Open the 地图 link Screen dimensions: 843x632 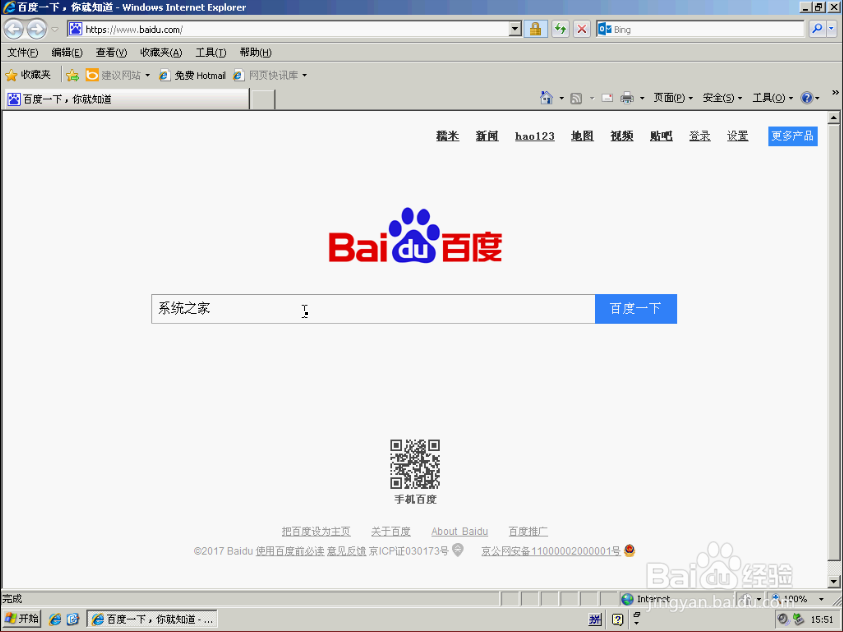pyautogui.click(x=582, y=136)
